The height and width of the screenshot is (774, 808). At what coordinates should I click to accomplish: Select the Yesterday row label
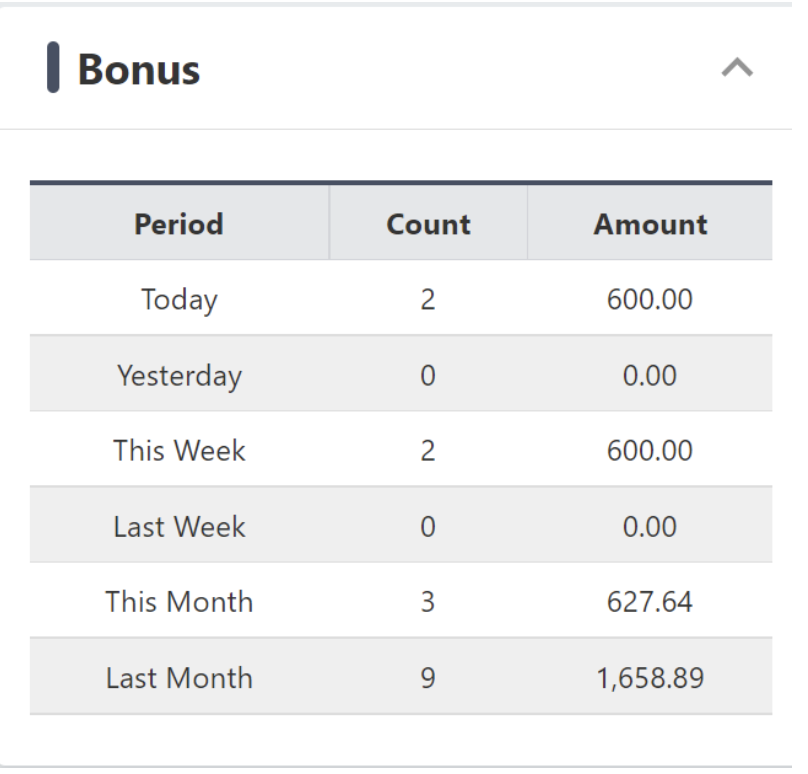tap(179, 375)
